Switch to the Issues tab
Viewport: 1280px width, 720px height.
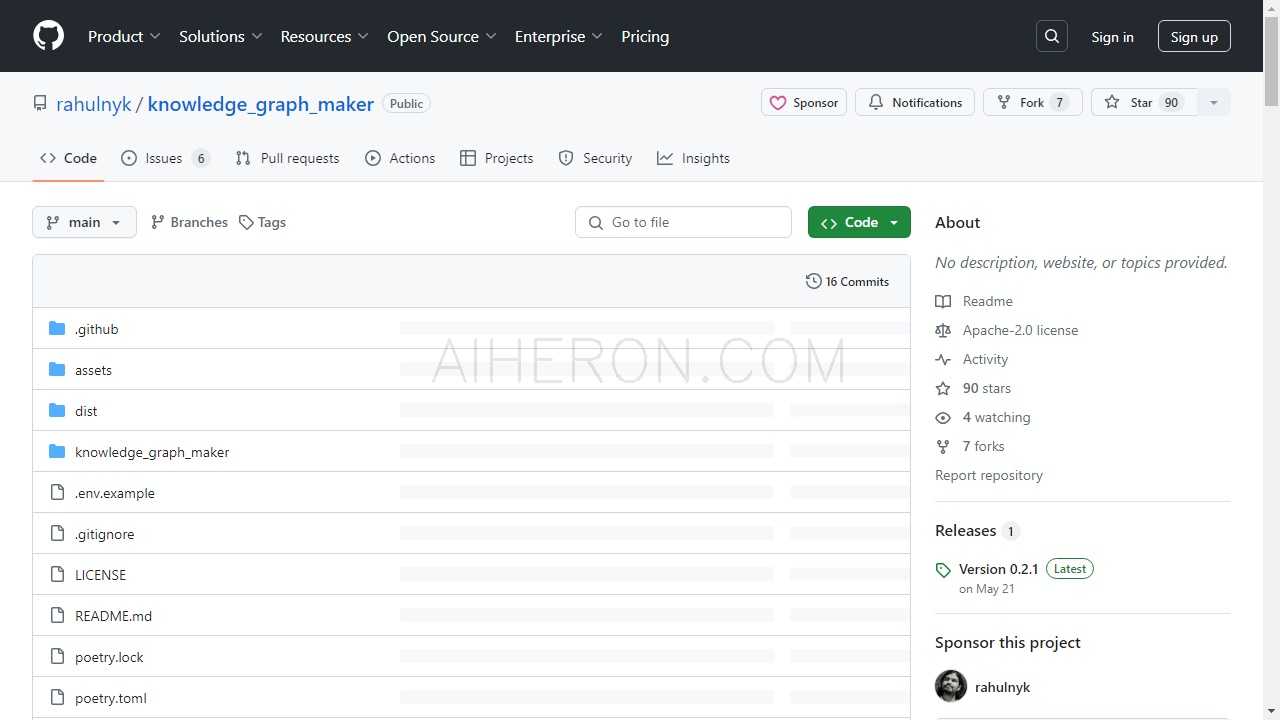pyautogui.click(x=163, y=157)
